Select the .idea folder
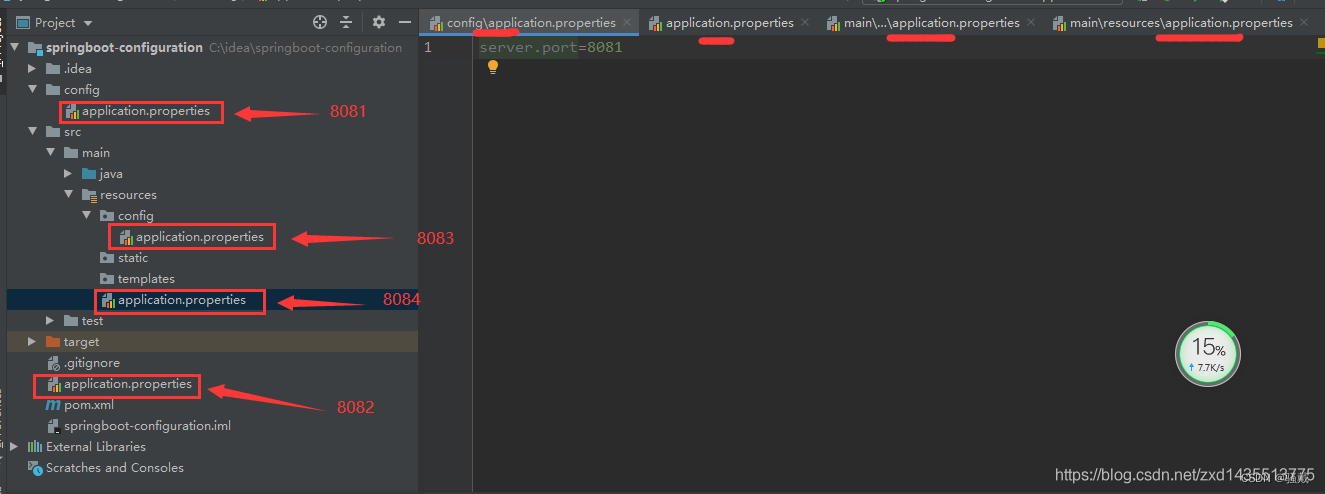The width and height of the screenshot is (1325, 494). click(x=77, y=68)
